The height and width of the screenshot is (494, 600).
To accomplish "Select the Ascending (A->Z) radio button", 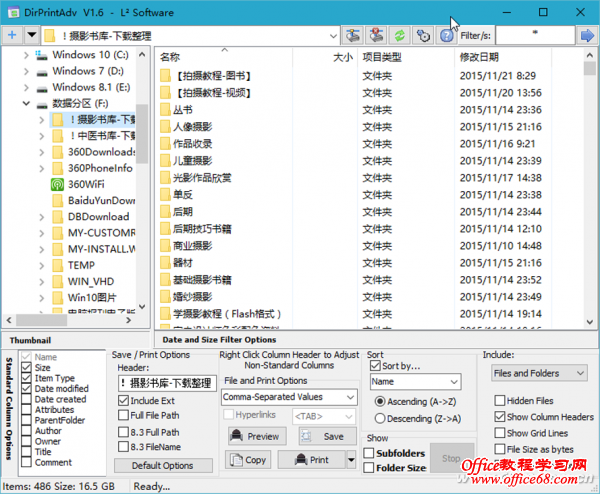I will (x=380, y=401).
